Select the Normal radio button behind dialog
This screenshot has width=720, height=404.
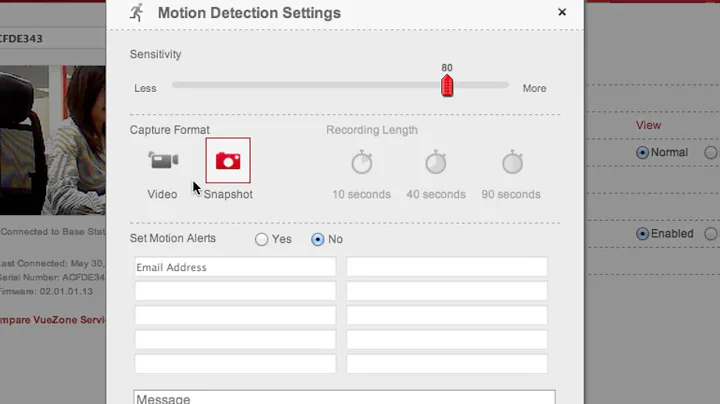[642, 152]
